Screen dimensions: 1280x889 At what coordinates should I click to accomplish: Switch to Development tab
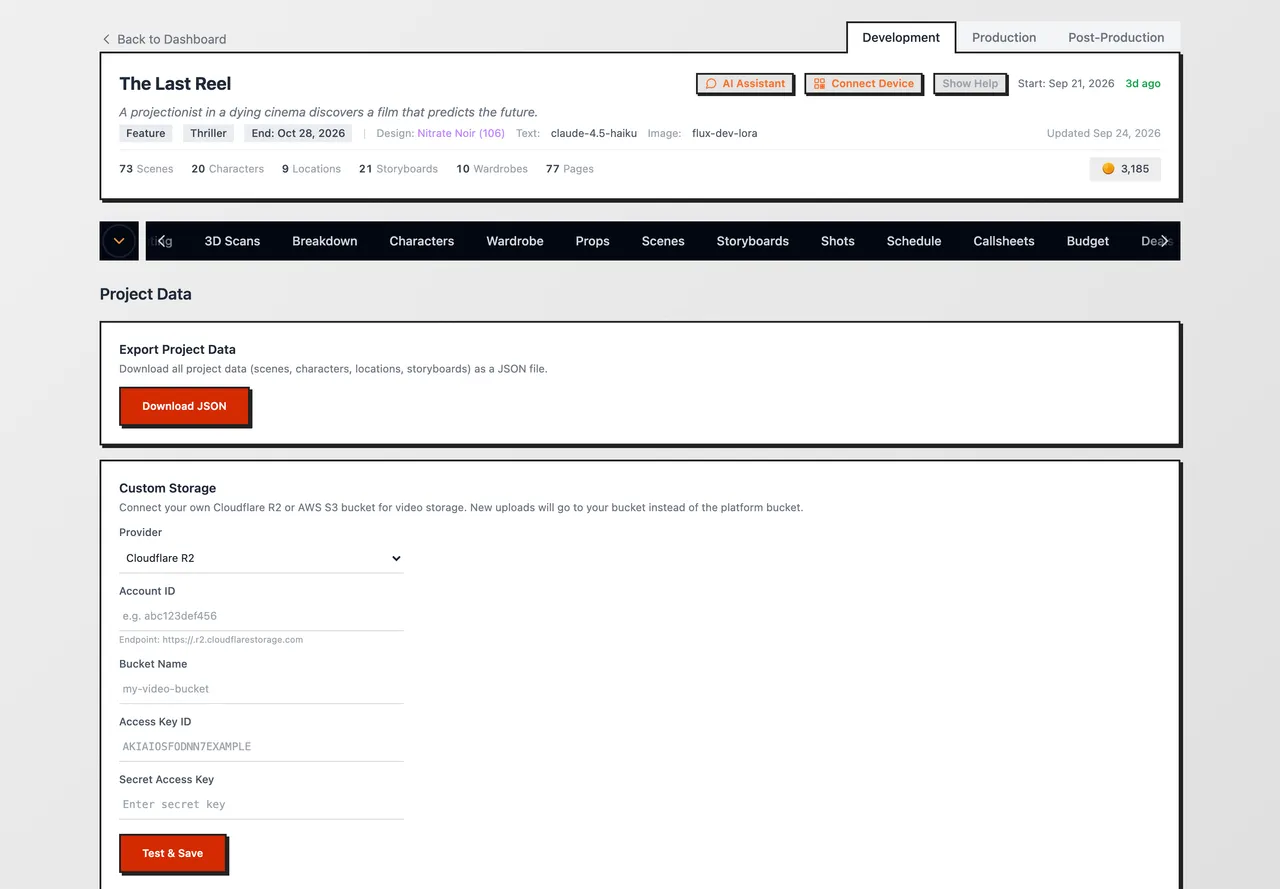click(x=901, y=37)
